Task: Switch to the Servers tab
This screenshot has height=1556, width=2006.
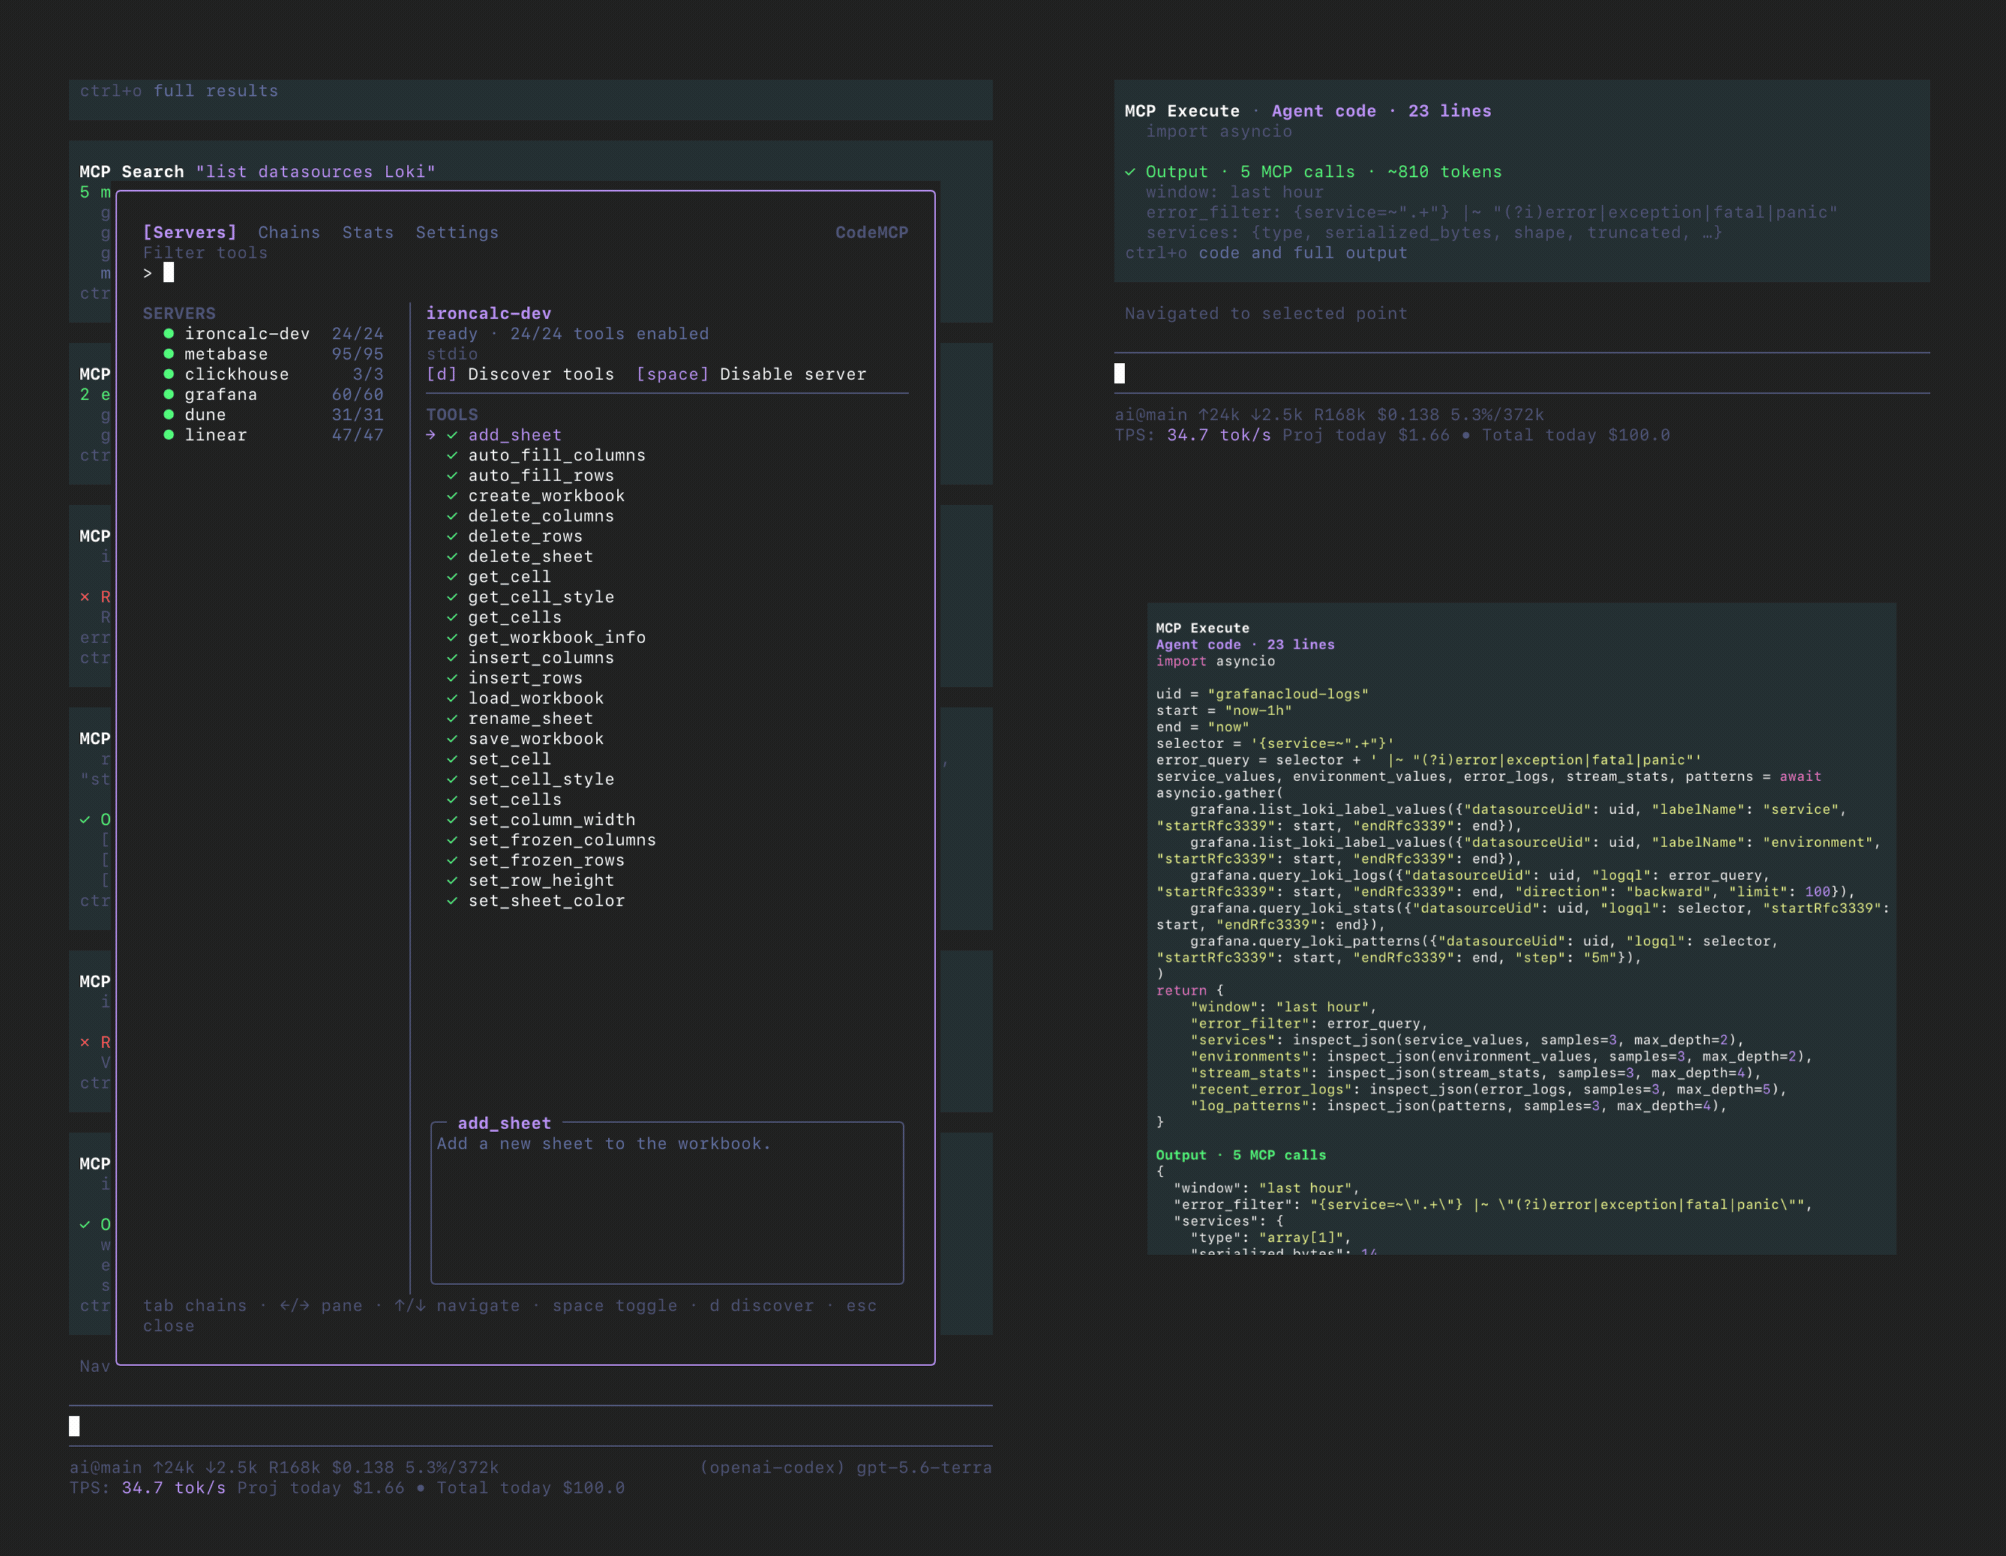Action: point(190,232)
